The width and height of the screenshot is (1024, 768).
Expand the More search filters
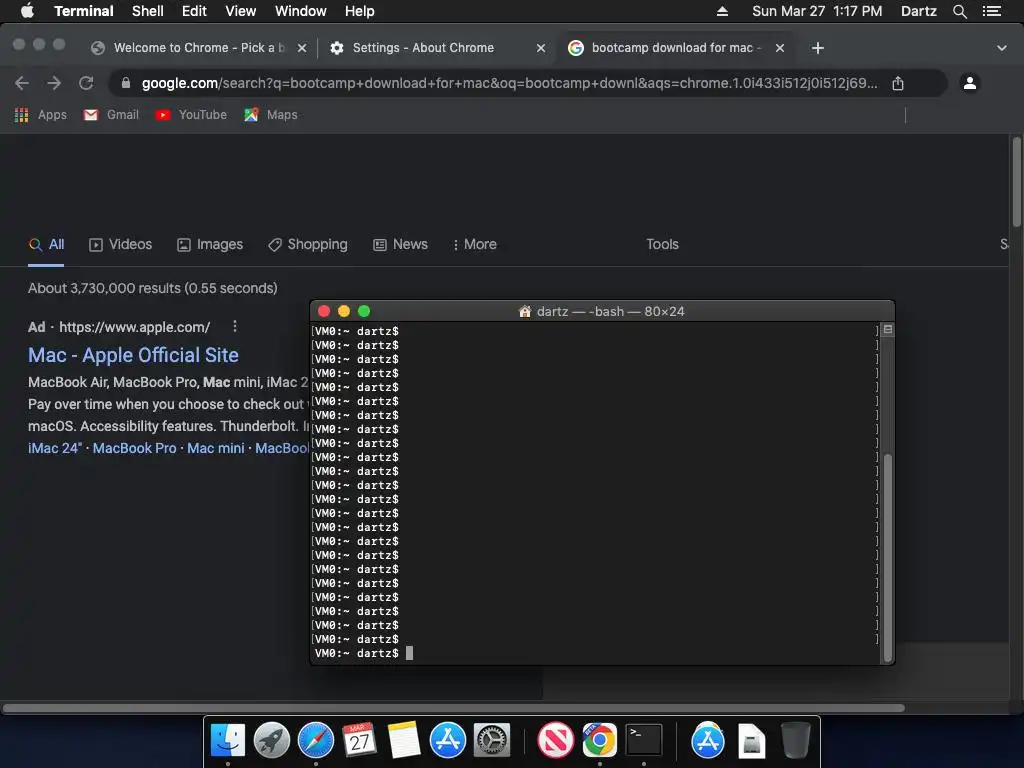click(x=475, y=244)
